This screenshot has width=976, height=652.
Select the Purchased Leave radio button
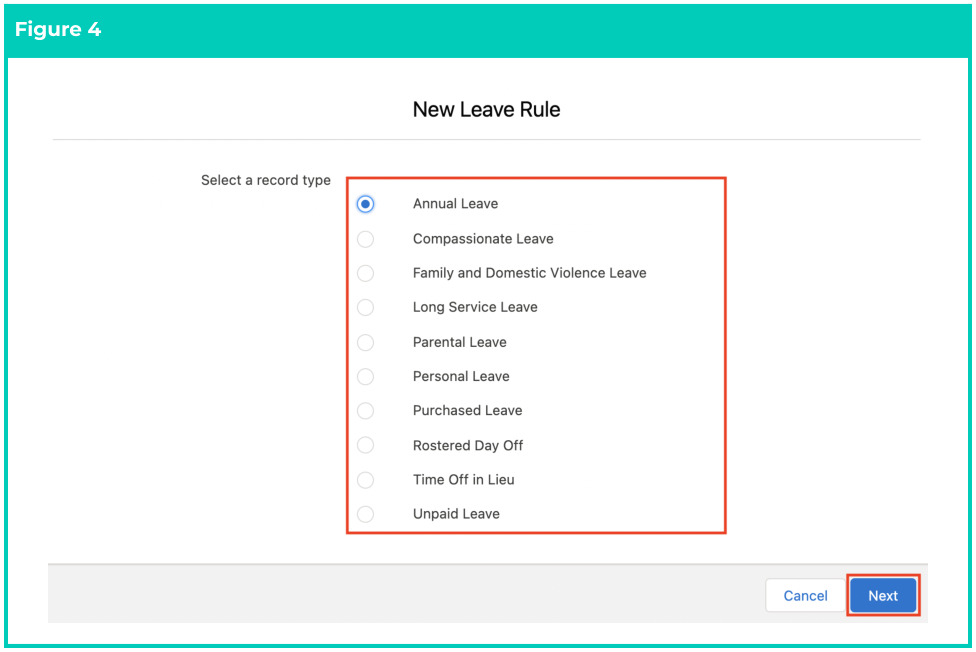[365, 411]
